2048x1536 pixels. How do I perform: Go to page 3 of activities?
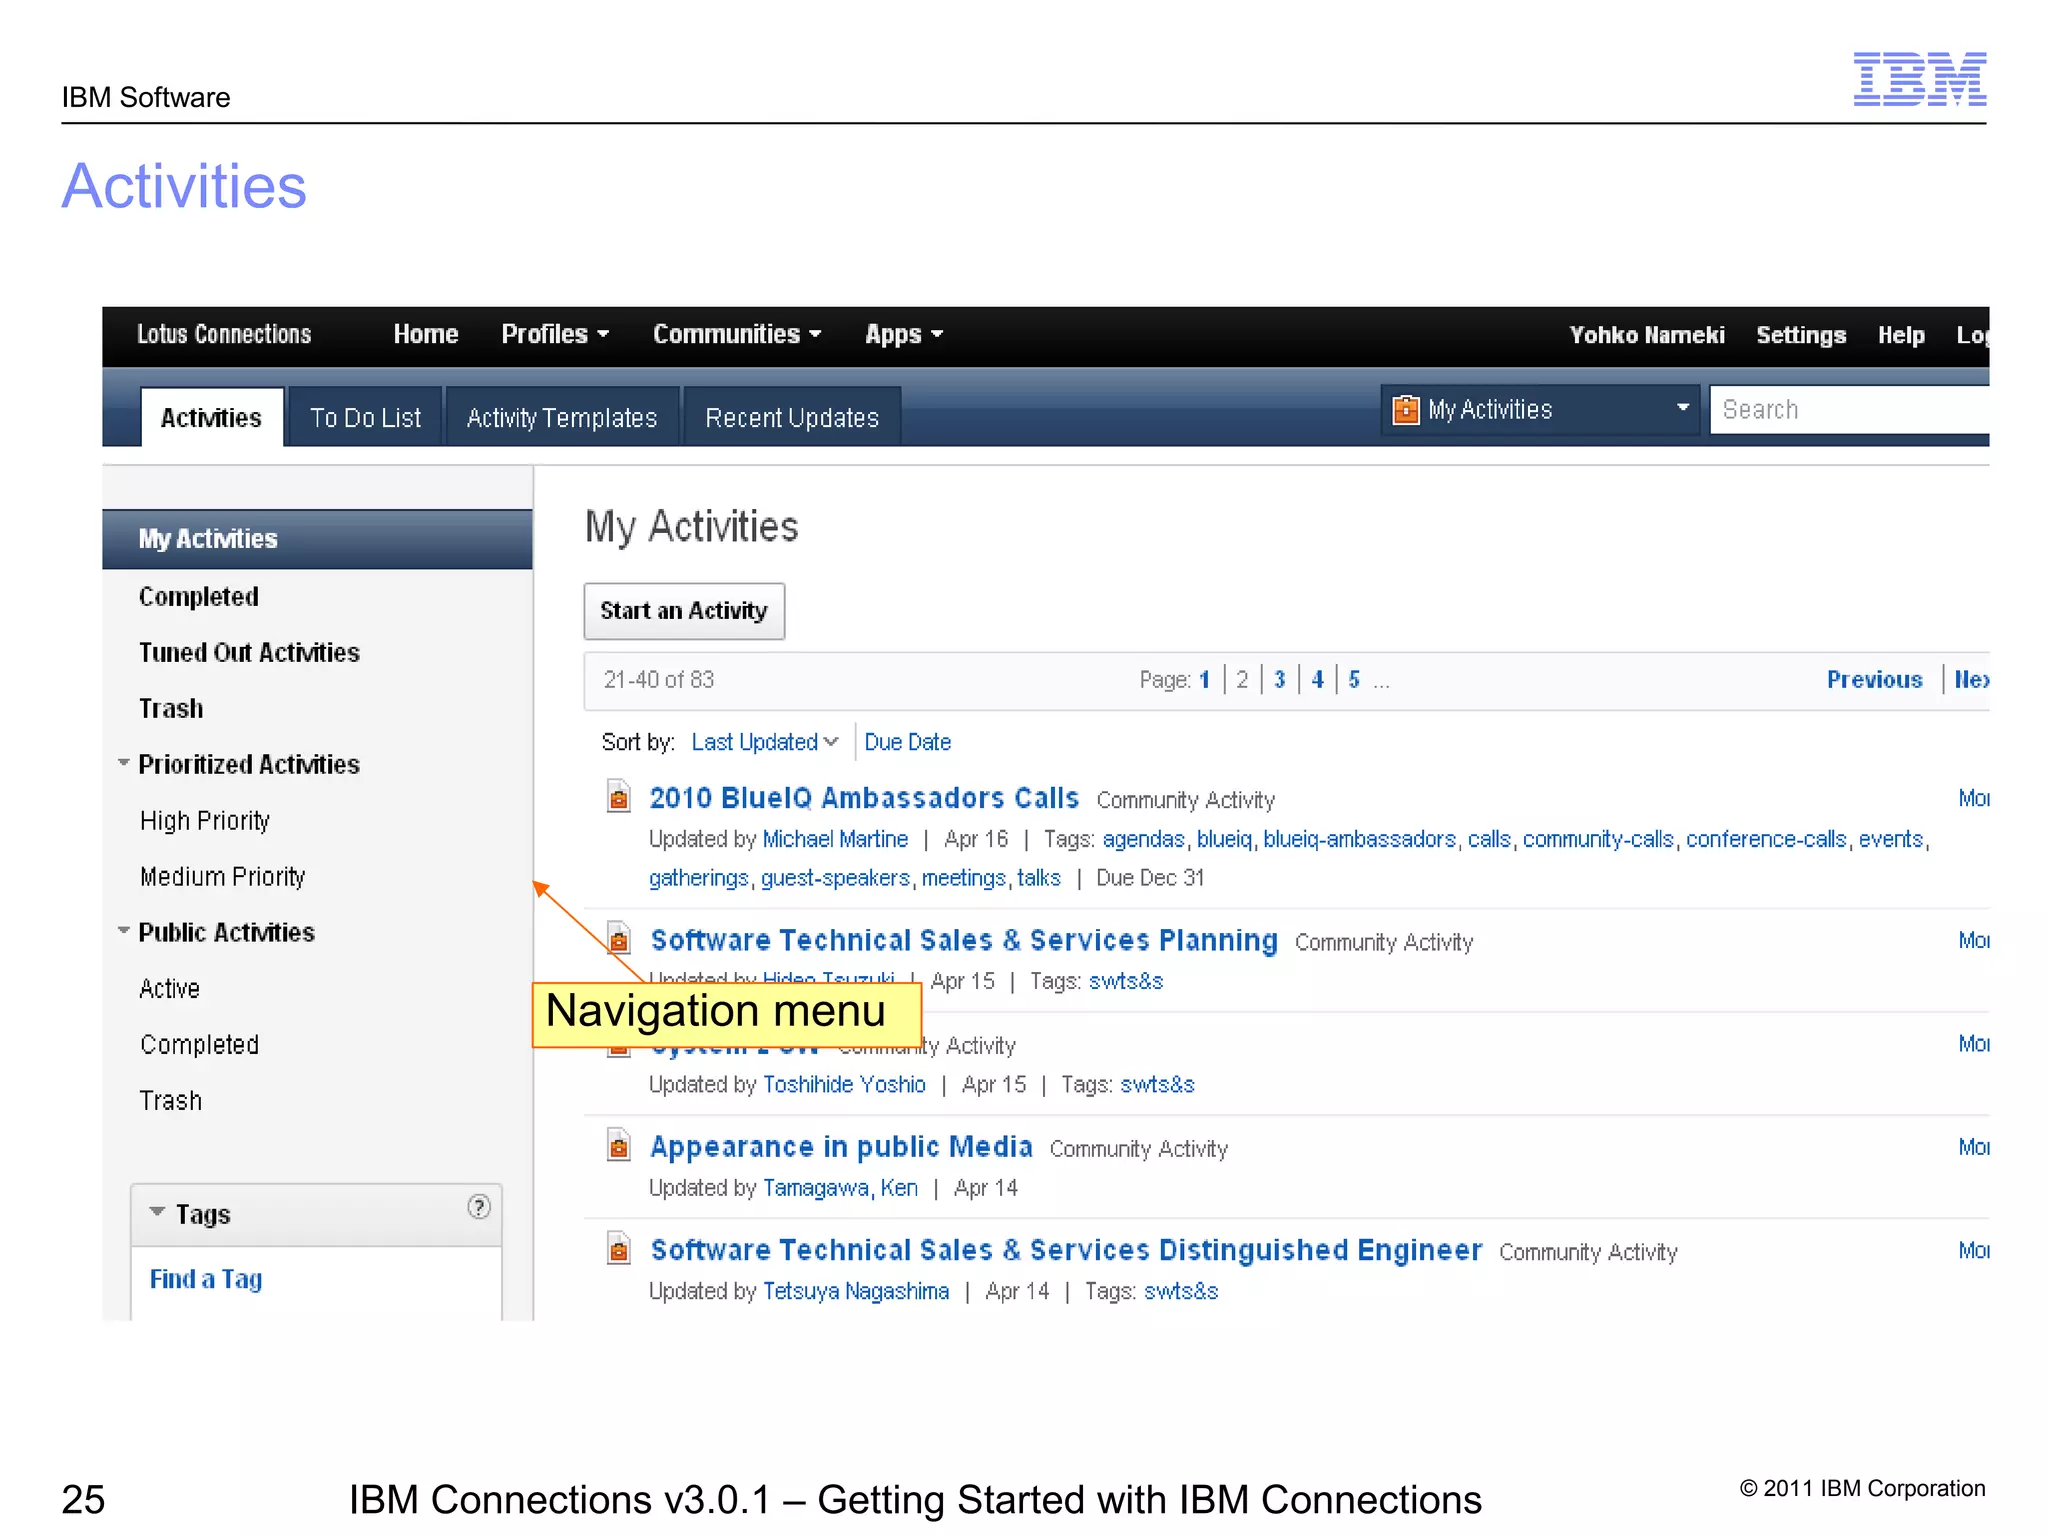tap(1280, 680)
